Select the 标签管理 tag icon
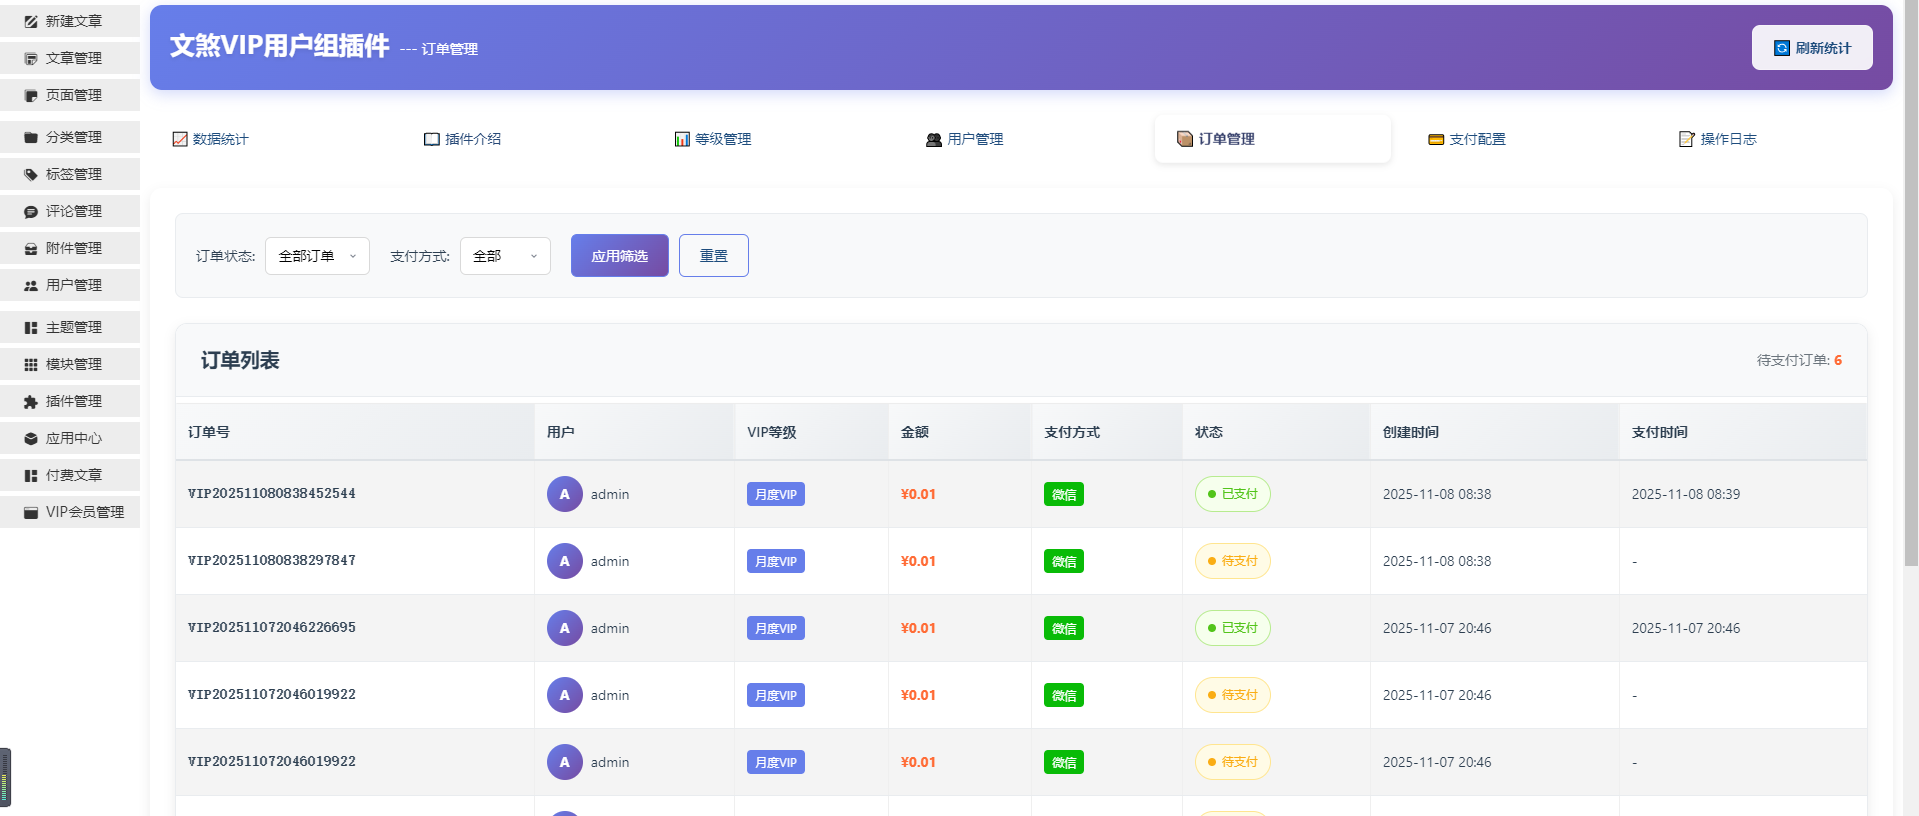Screen dimensions: 1919x816 pyautogui.click(x=31, y=175)
